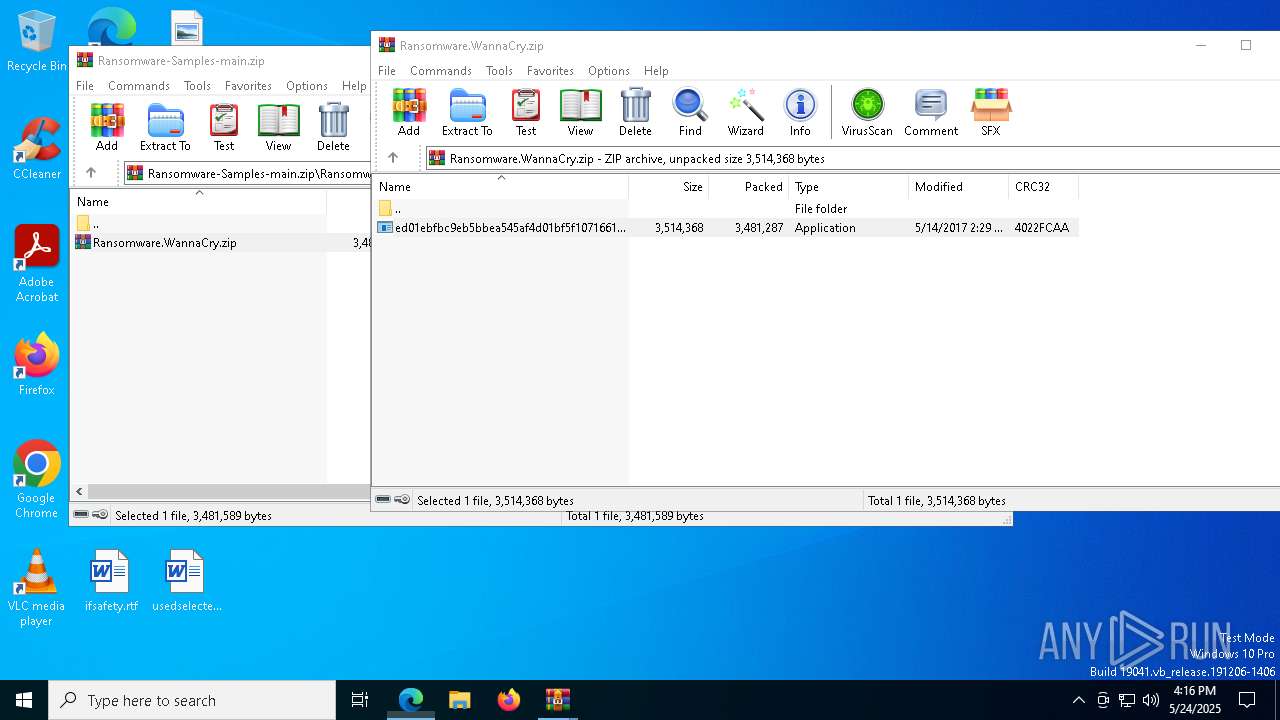The image size is (1280, 720).
Task: Open File Explorer from taskbar
Action: [460, 700]
